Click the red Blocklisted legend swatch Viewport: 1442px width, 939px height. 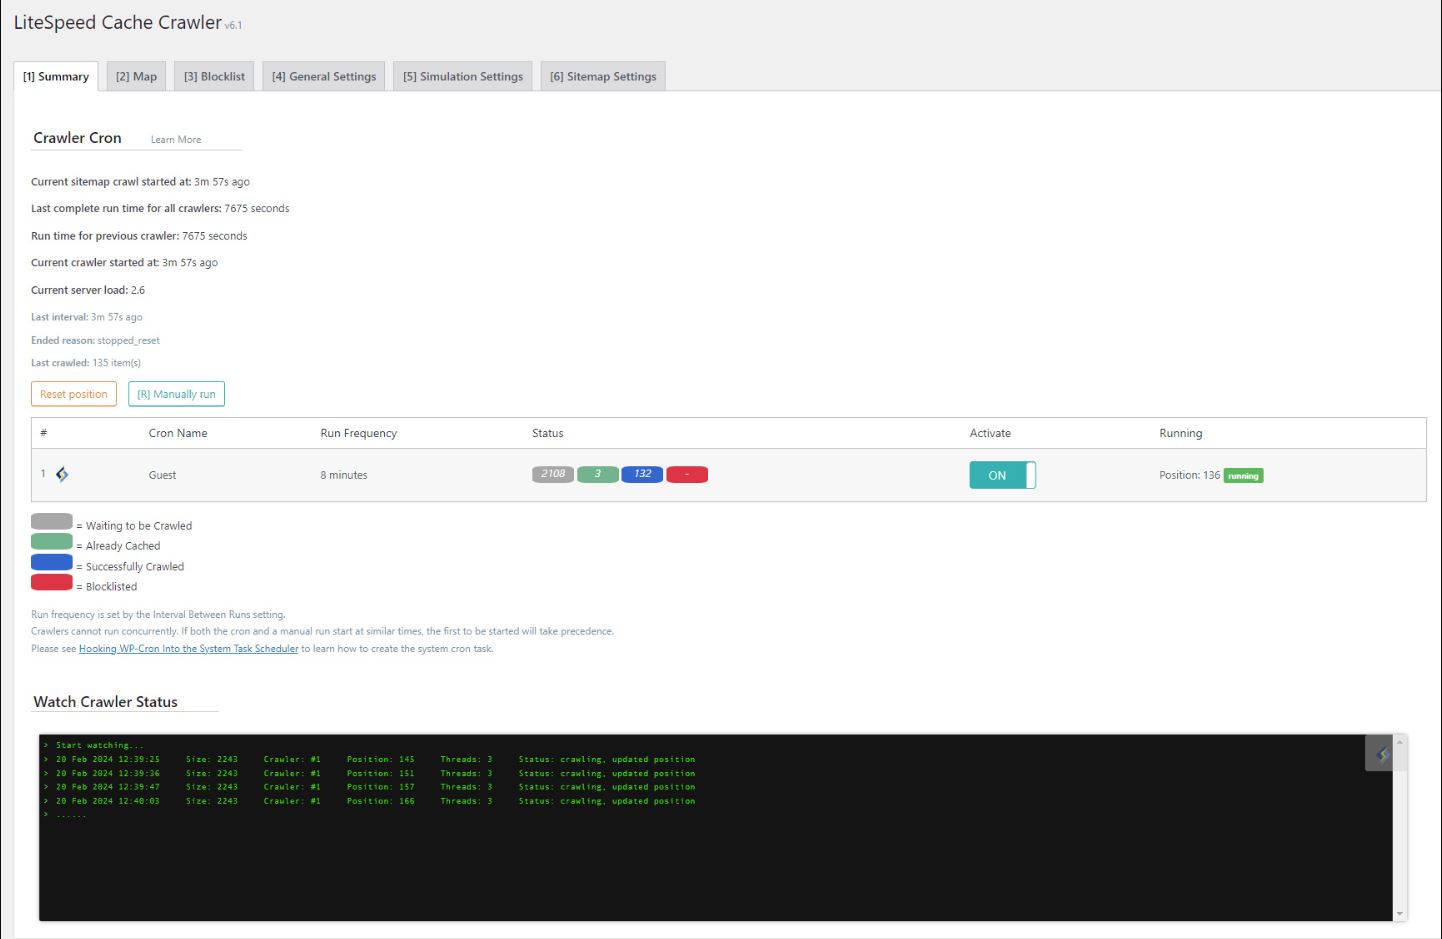coord(52,582)
